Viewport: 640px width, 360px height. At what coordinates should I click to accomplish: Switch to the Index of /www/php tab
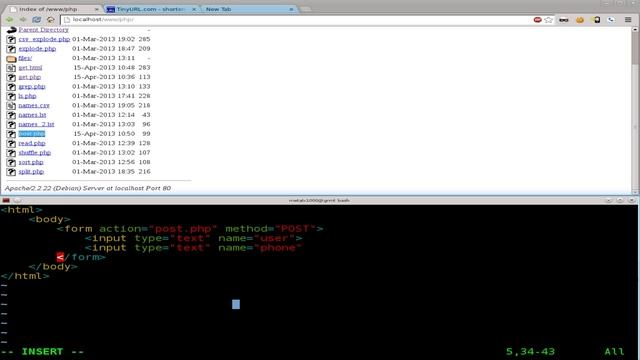point(48,9)
